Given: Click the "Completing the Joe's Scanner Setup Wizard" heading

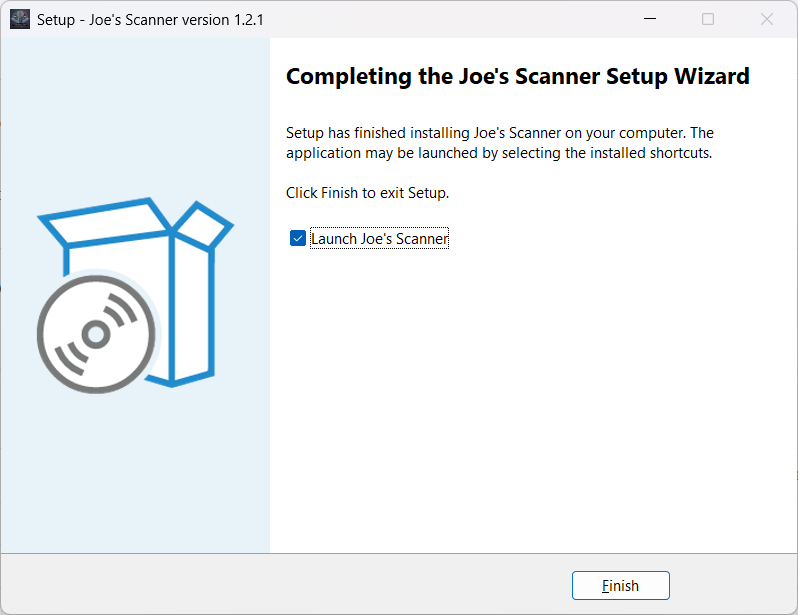Looking at the screenshot, I should pyautogui.click(x=517, y=77).
